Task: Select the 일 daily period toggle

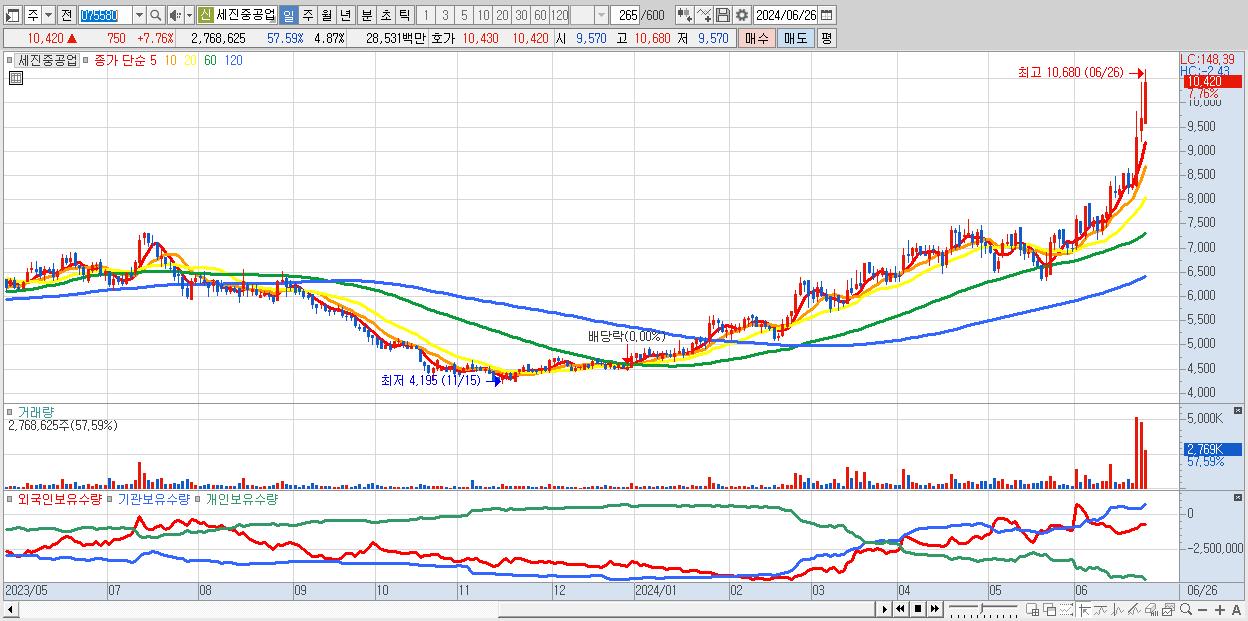Action: (288, 15)
